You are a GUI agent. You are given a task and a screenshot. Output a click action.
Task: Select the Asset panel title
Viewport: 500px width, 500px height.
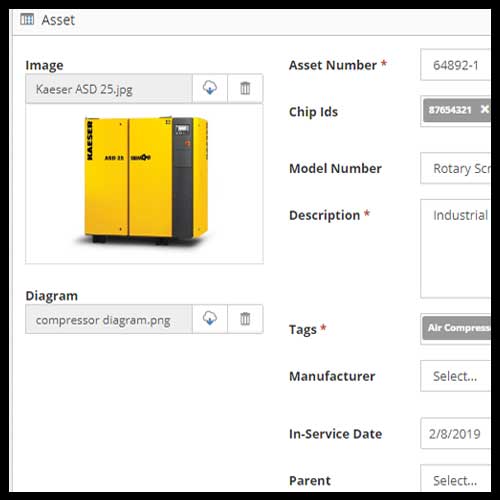click(x=58, y=20)
